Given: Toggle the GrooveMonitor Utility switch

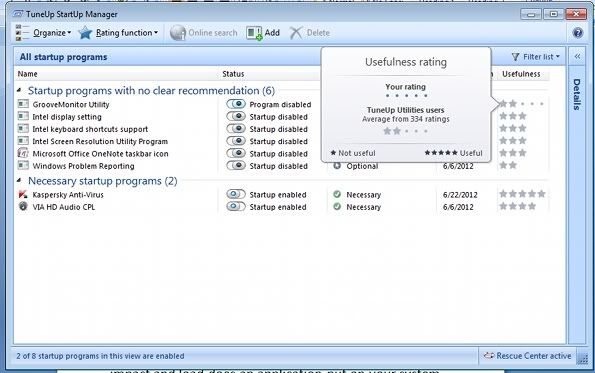Looking at the screenshot, I should (236, 104).
